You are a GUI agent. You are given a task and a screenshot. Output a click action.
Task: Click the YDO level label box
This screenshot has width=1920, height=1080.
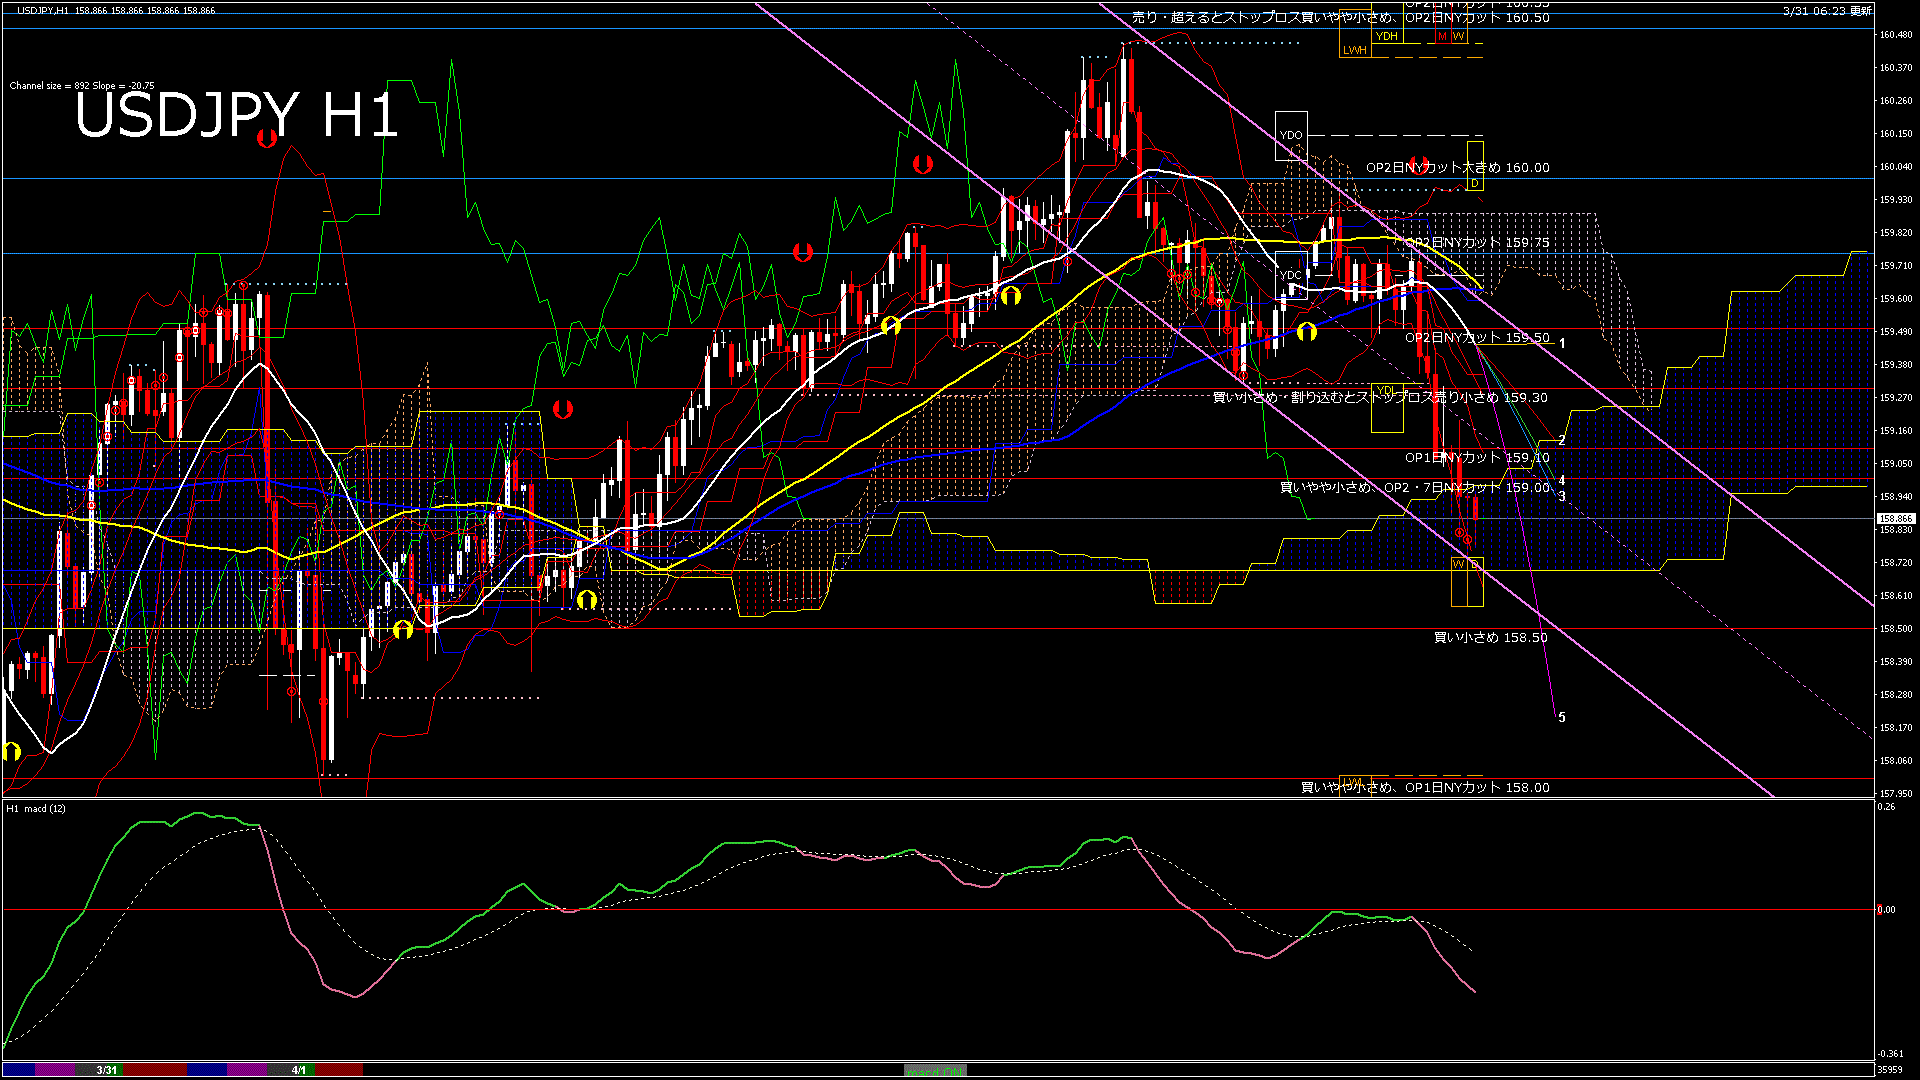[x=1291, y=135]
